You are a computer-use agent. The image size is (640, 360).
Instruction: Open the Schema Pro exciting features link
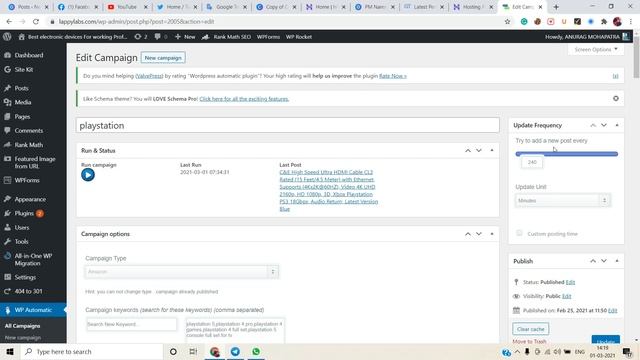tap(244, 99)
